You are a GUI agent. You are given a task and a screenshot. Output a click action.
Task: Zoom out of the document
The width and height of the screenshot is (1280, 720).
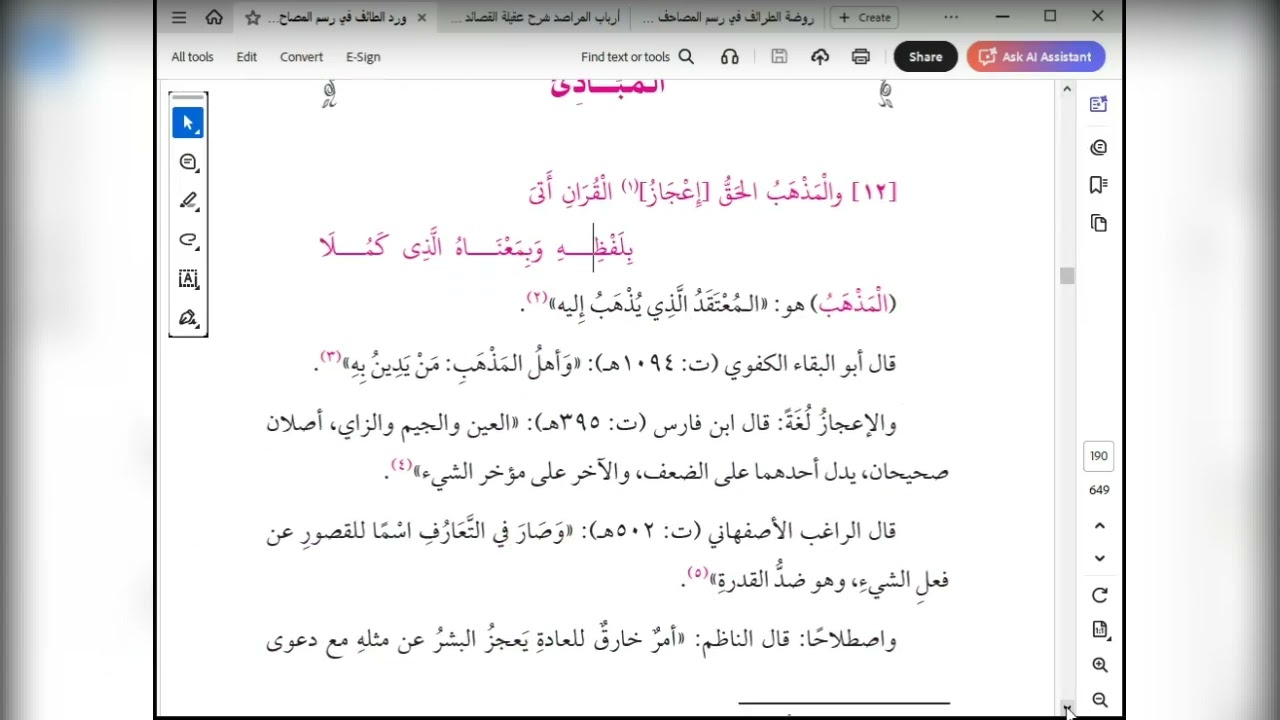click(1099, 700)
